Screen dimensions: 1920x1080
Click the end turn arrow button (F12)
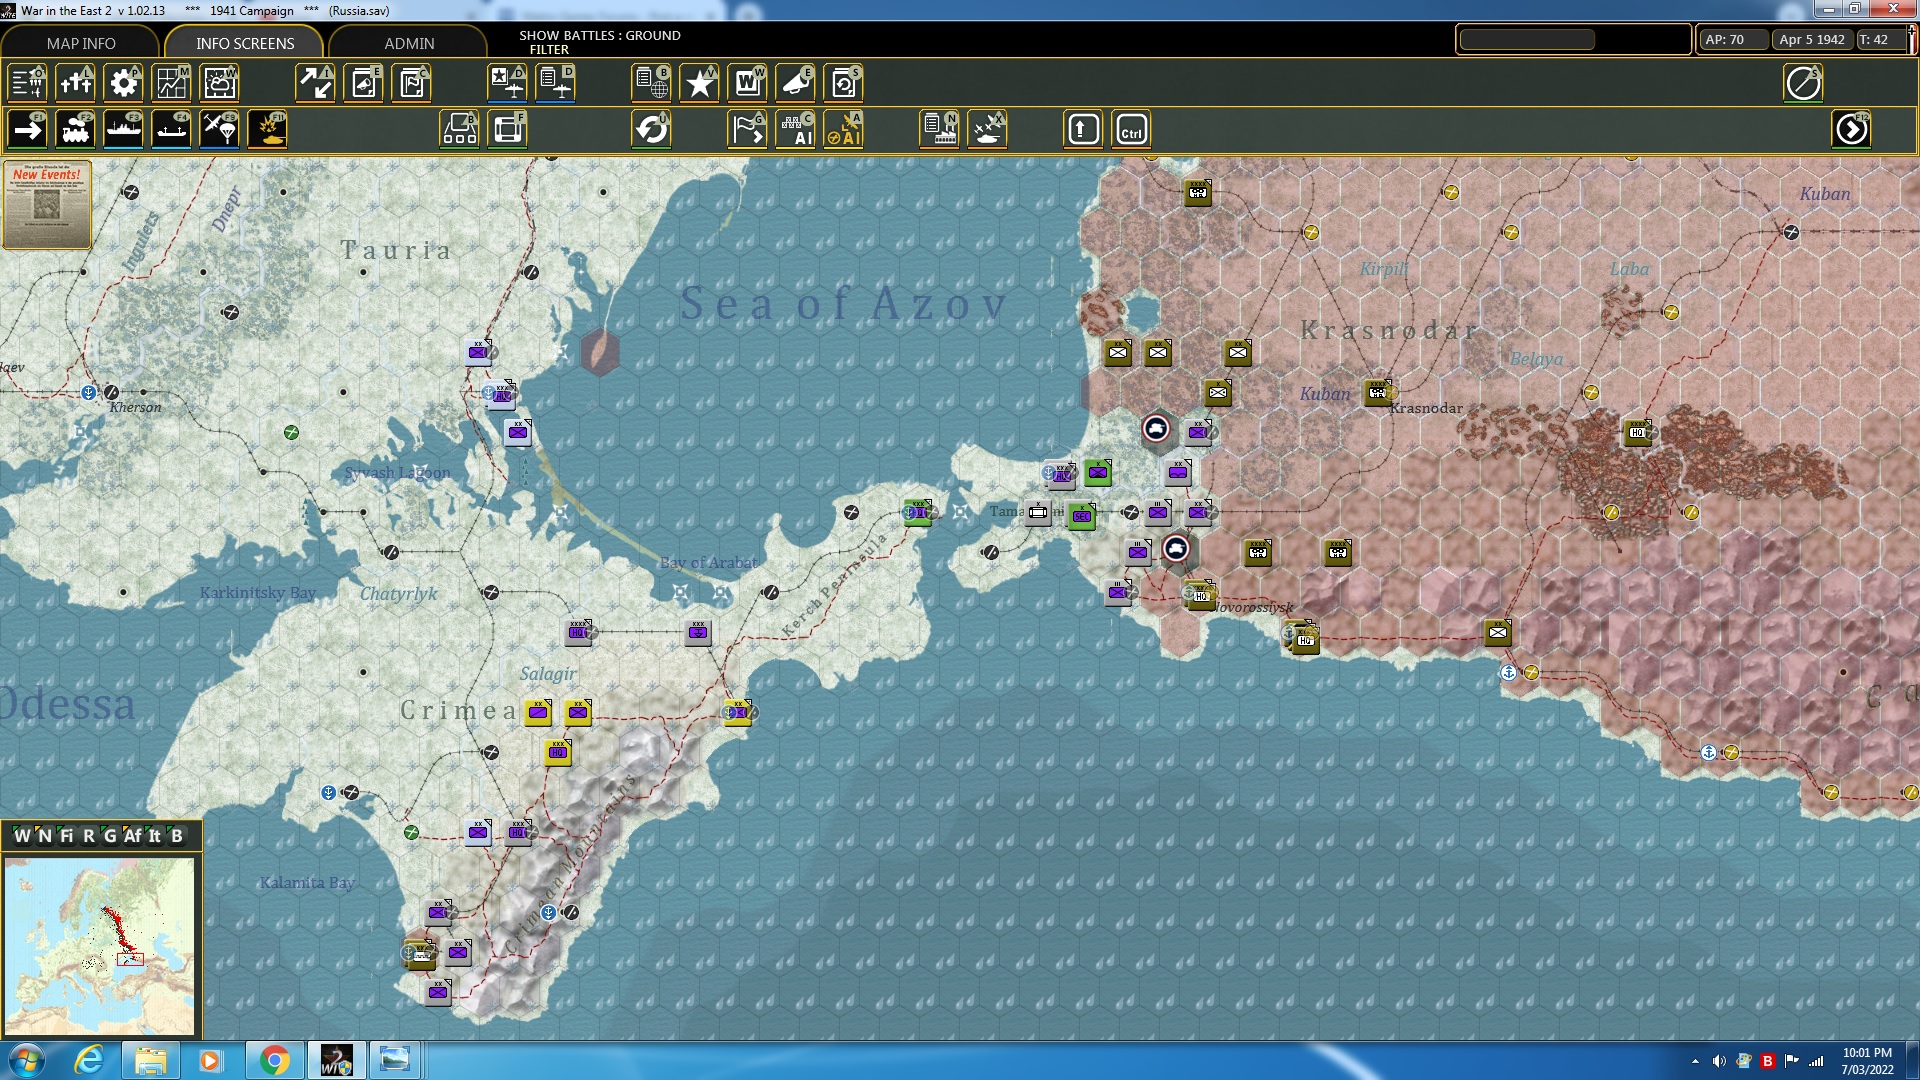[x=1852, y=129]
